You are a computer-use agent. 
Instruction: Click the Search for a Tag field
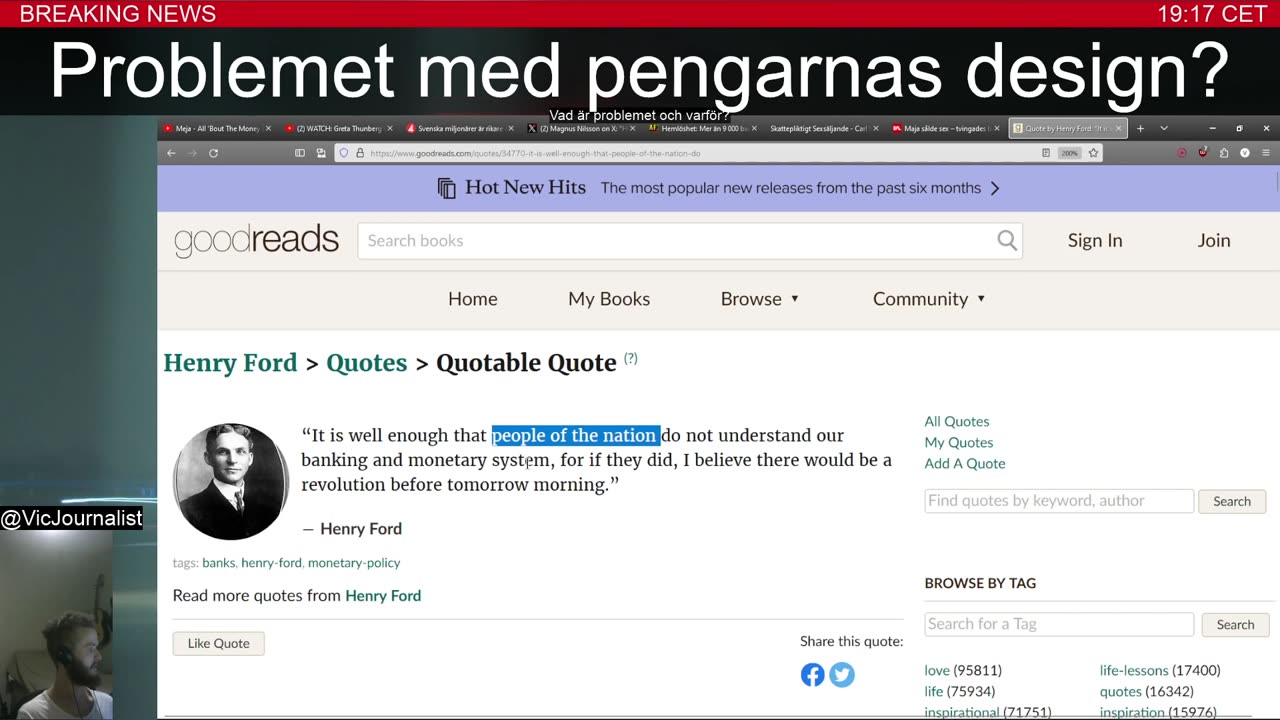point(1059,624)
